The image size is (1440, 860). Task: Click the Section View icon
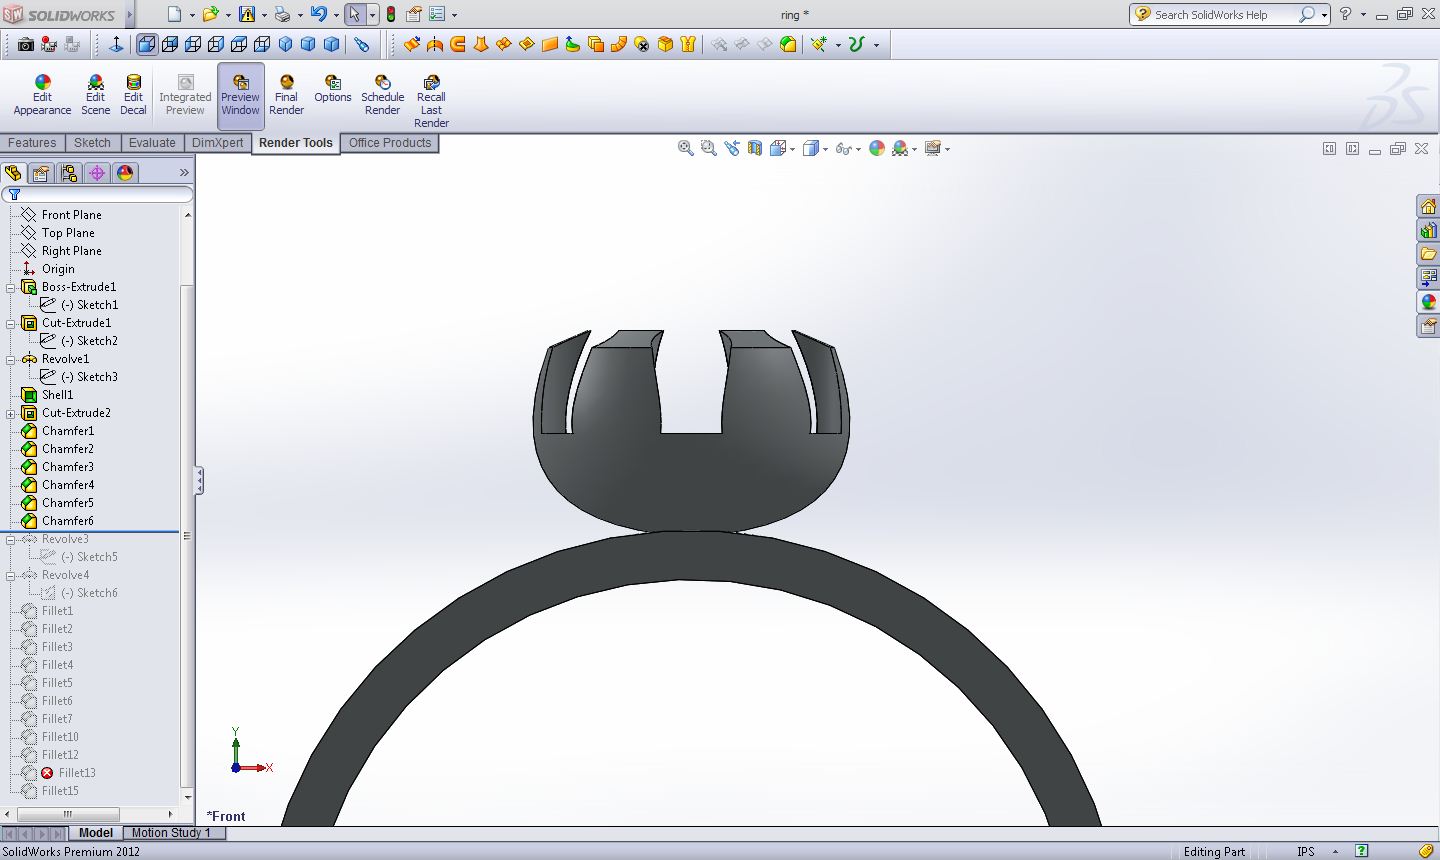click(x=754, y=148)
